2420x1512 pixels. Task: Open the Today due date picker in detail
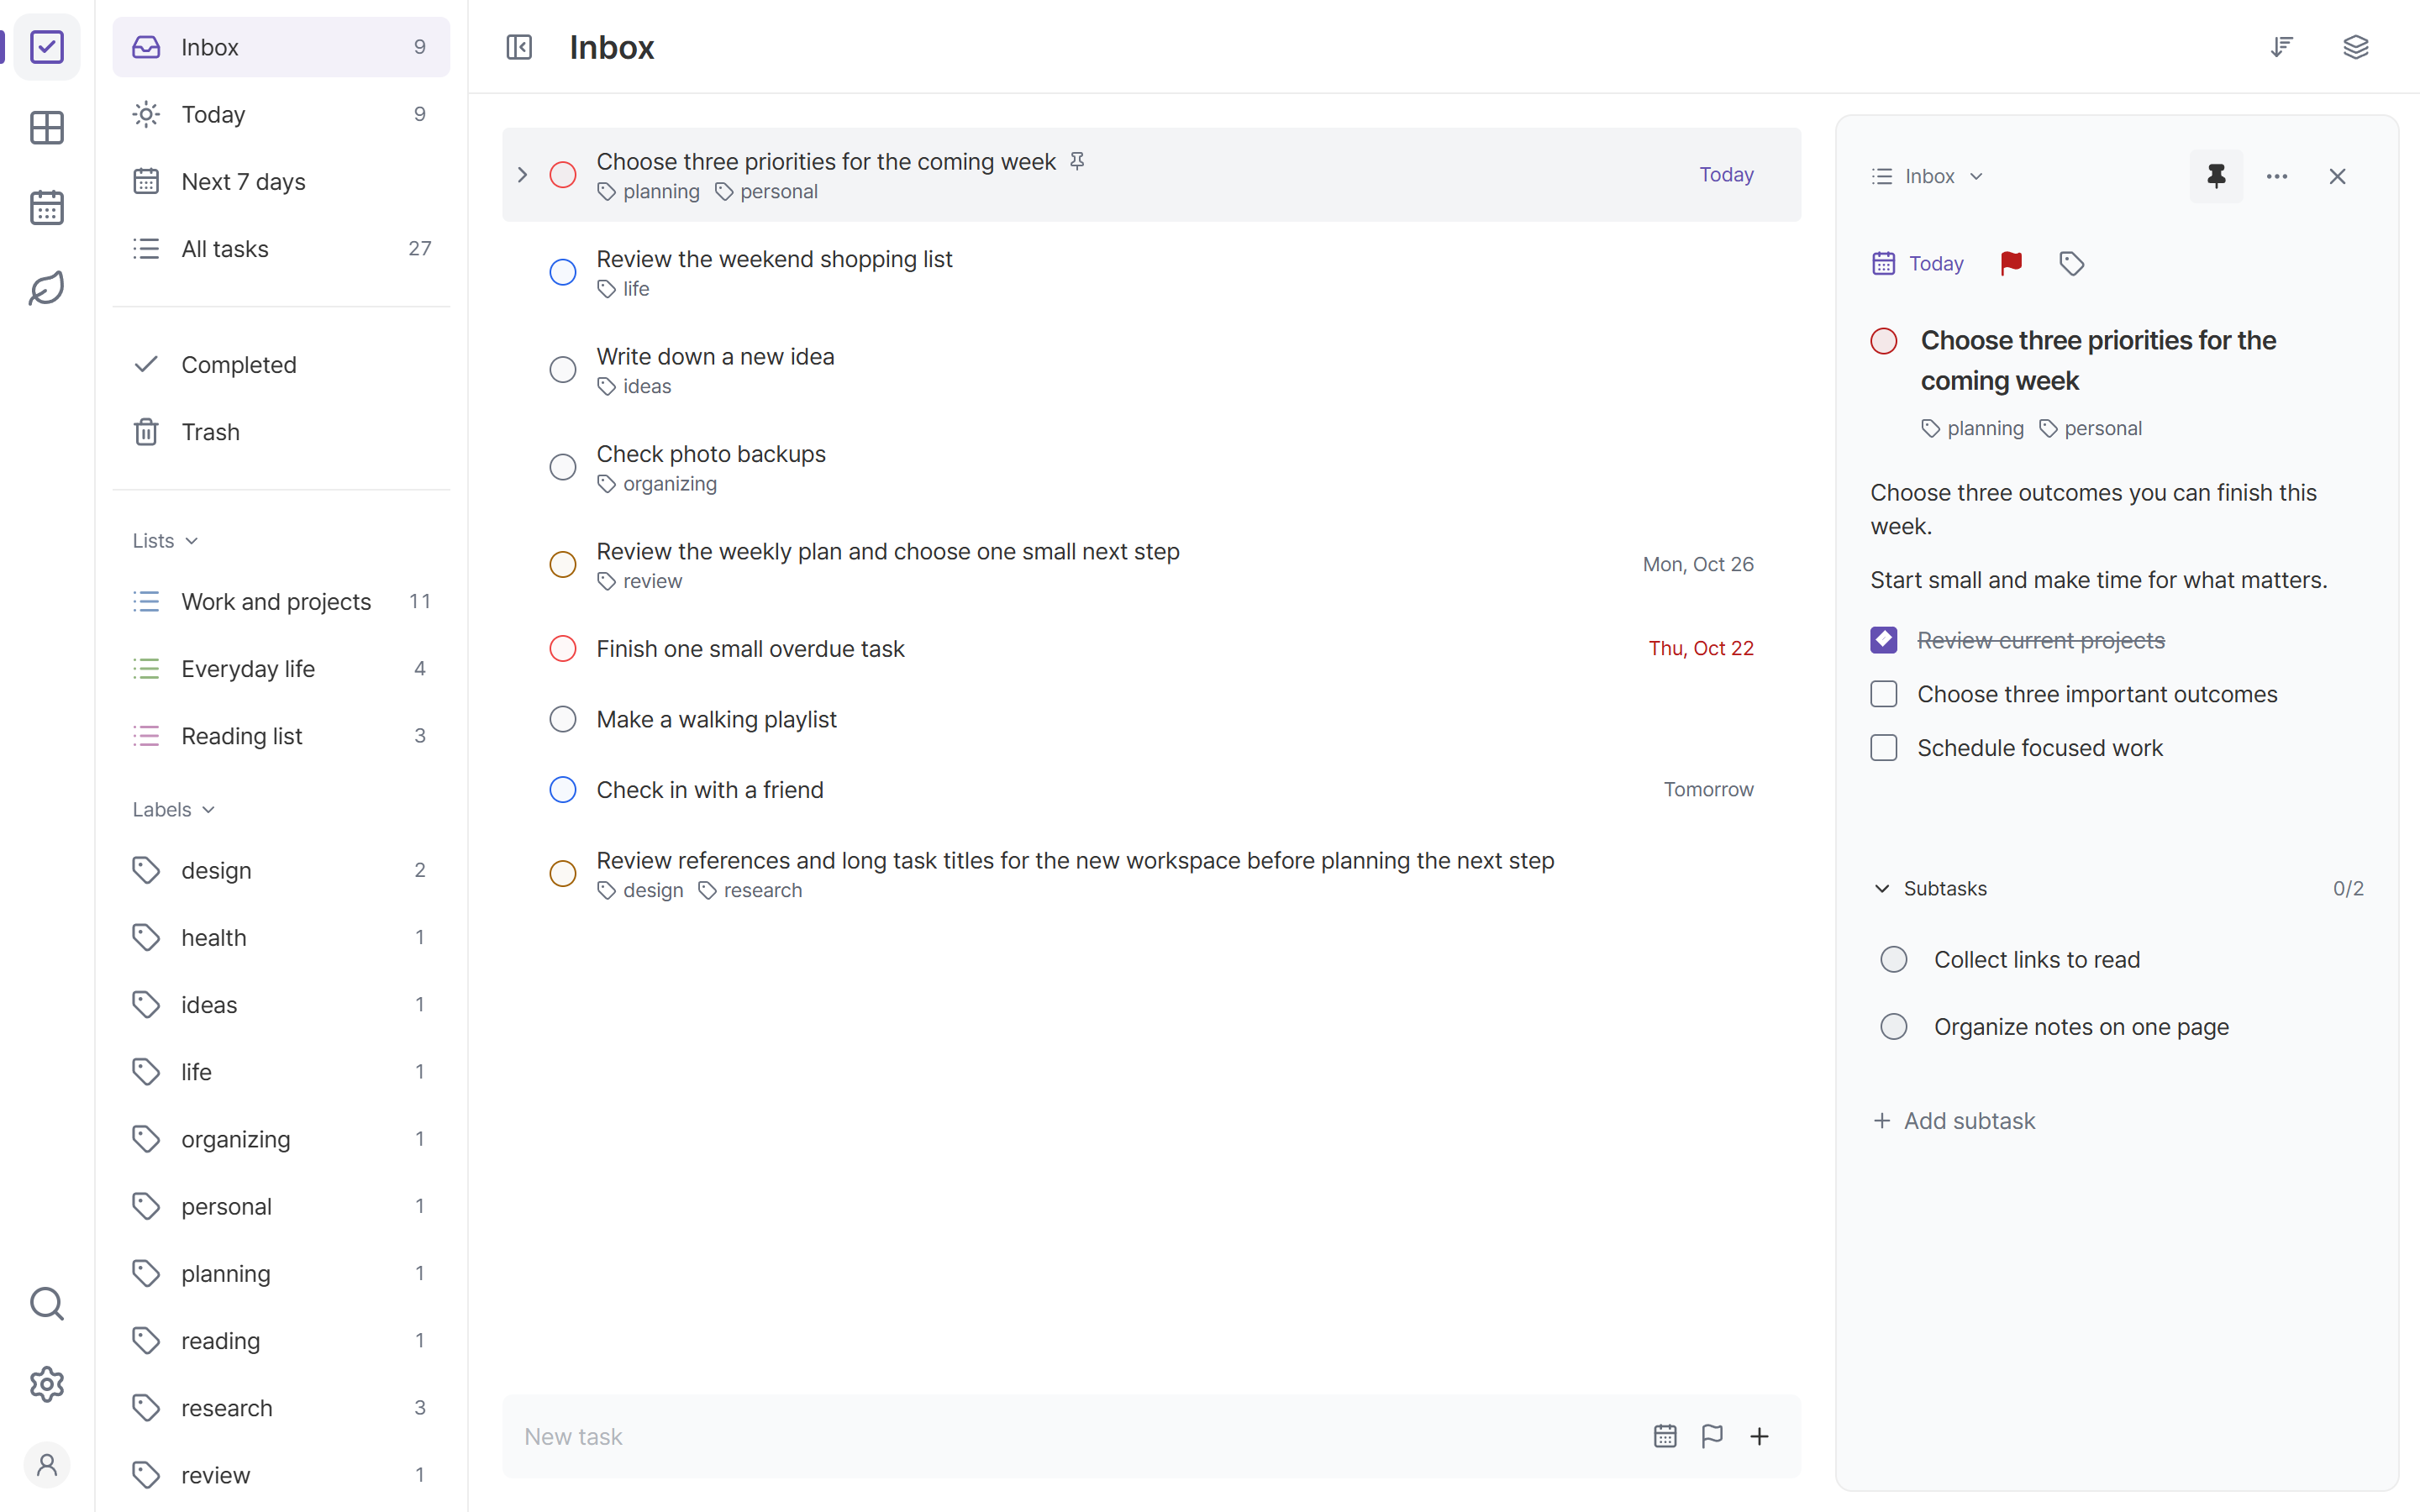point(1918,263)
